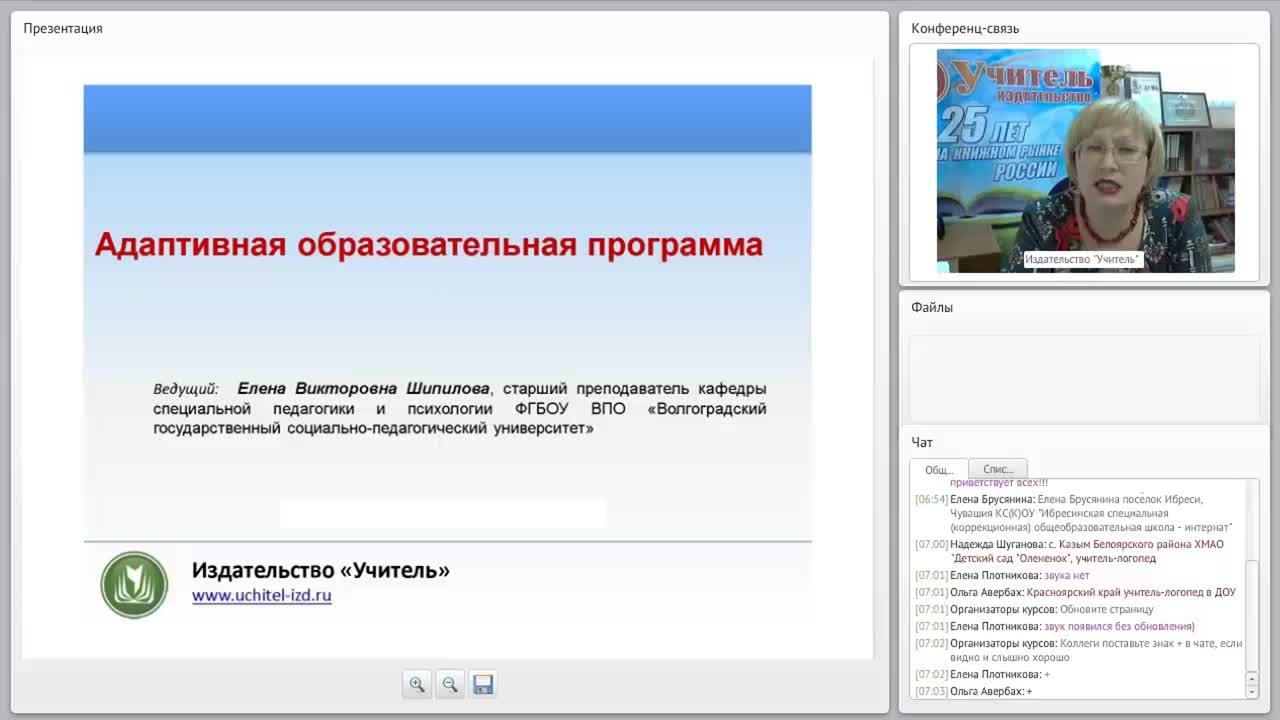Viewport: 1280px width, 720px height.
Task: Click the slide title Адаптивная образовательная программа
Action: tap(429, 245)
